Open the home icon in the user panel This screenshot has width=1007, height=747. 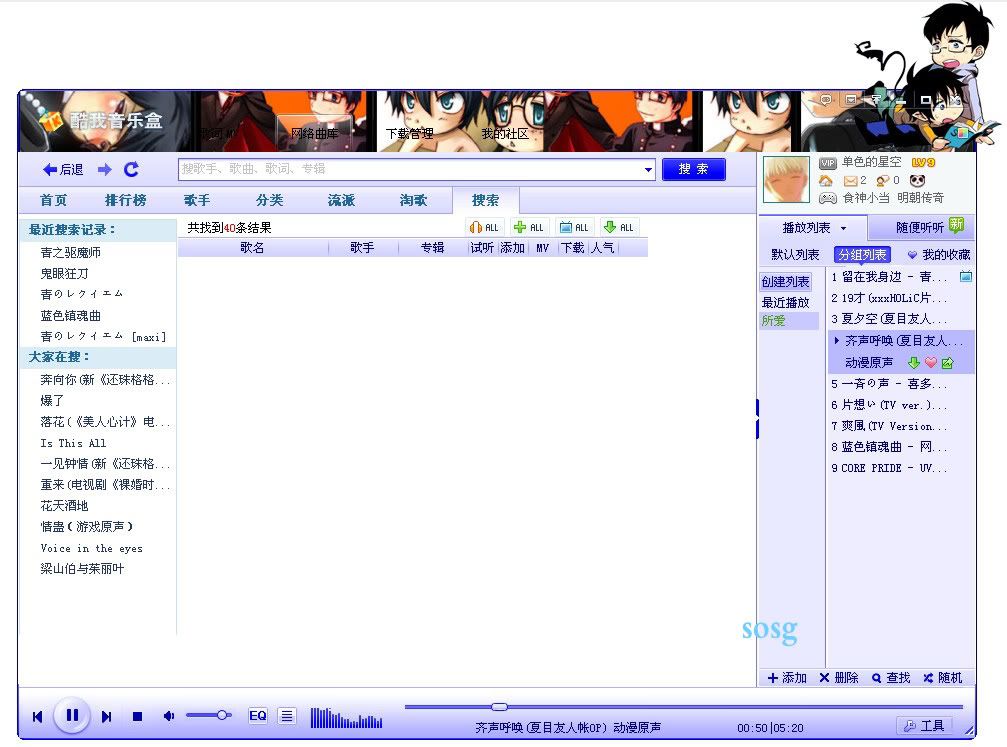pos(826,180)
